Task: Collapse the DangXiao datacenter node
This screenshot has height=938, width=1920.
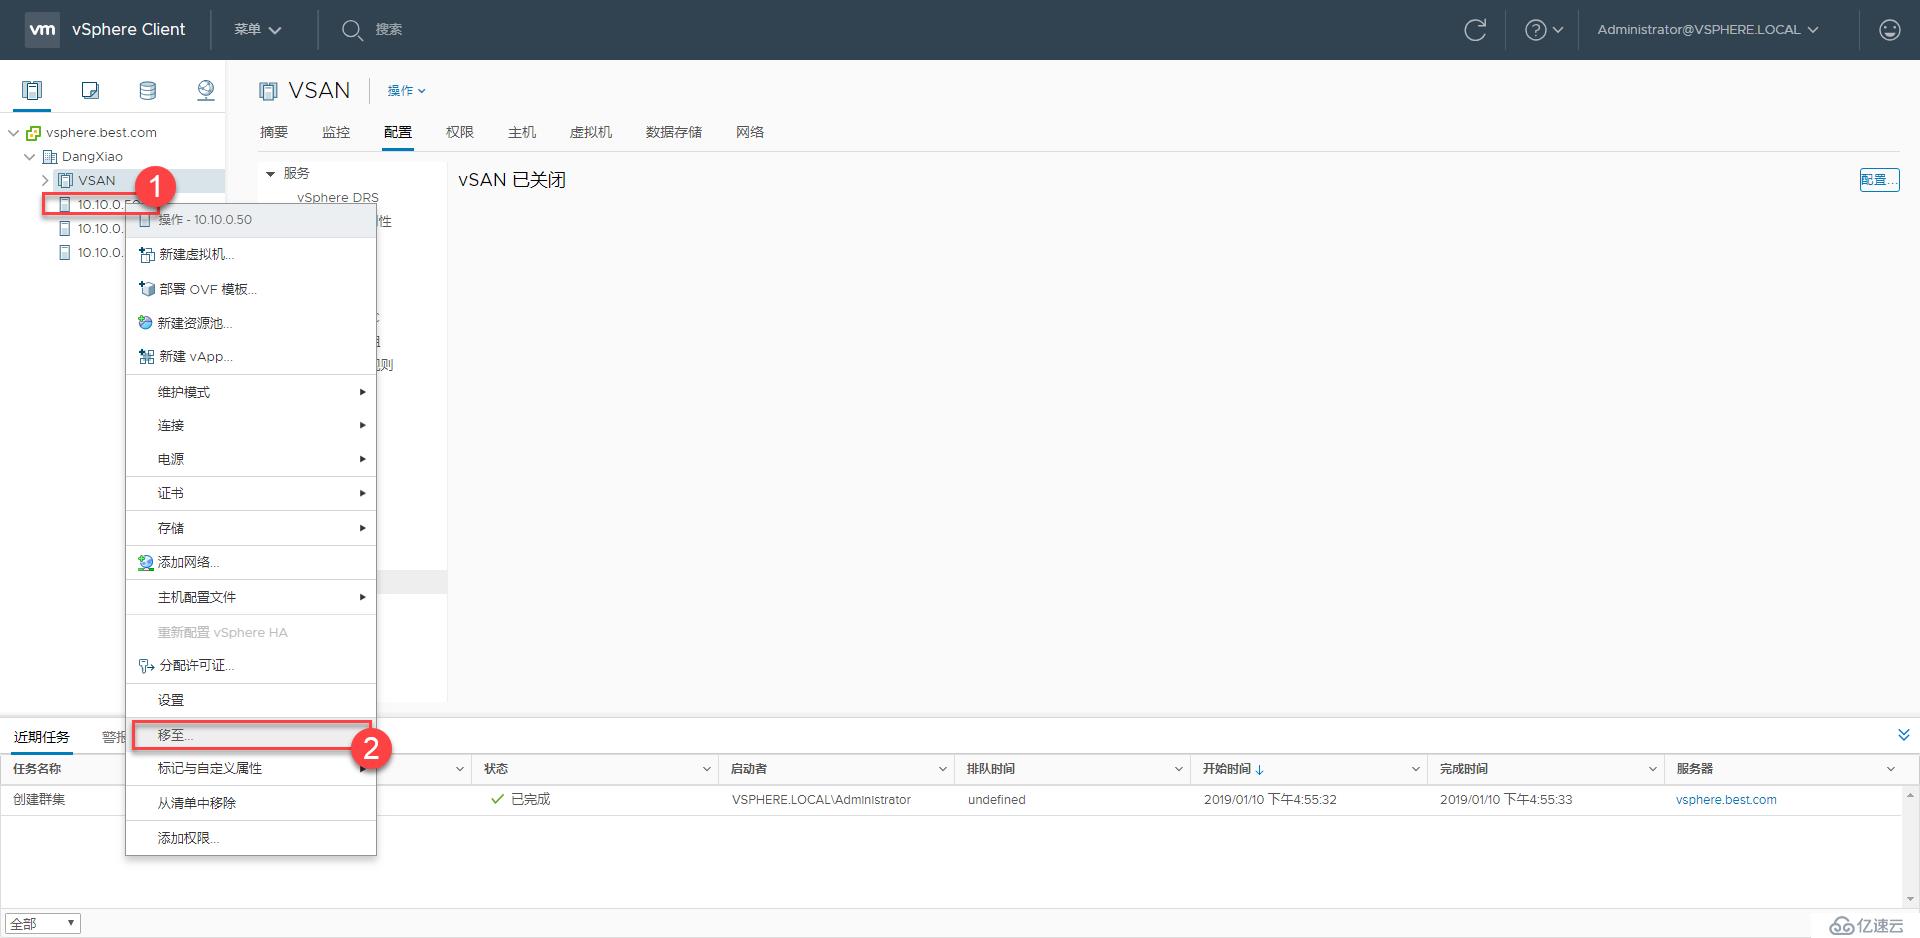Action: [x=30, y=157]
